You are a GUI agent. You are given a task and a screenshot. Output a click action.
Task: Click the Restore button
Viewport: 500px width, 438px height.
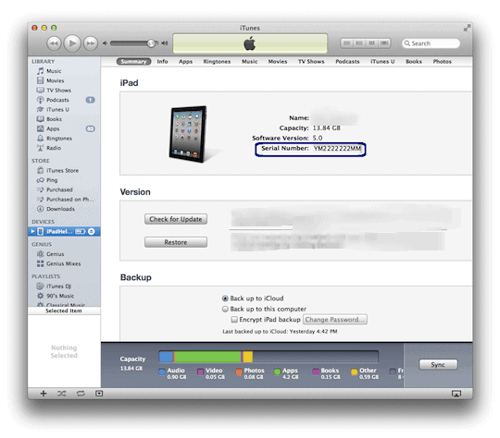point(176,242)
